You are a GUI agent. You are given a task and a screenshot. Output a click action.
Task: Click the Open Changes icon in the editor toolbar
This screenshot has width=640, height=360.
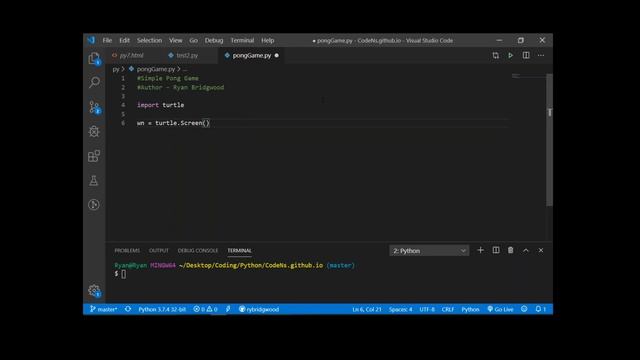tap(496, 56)
